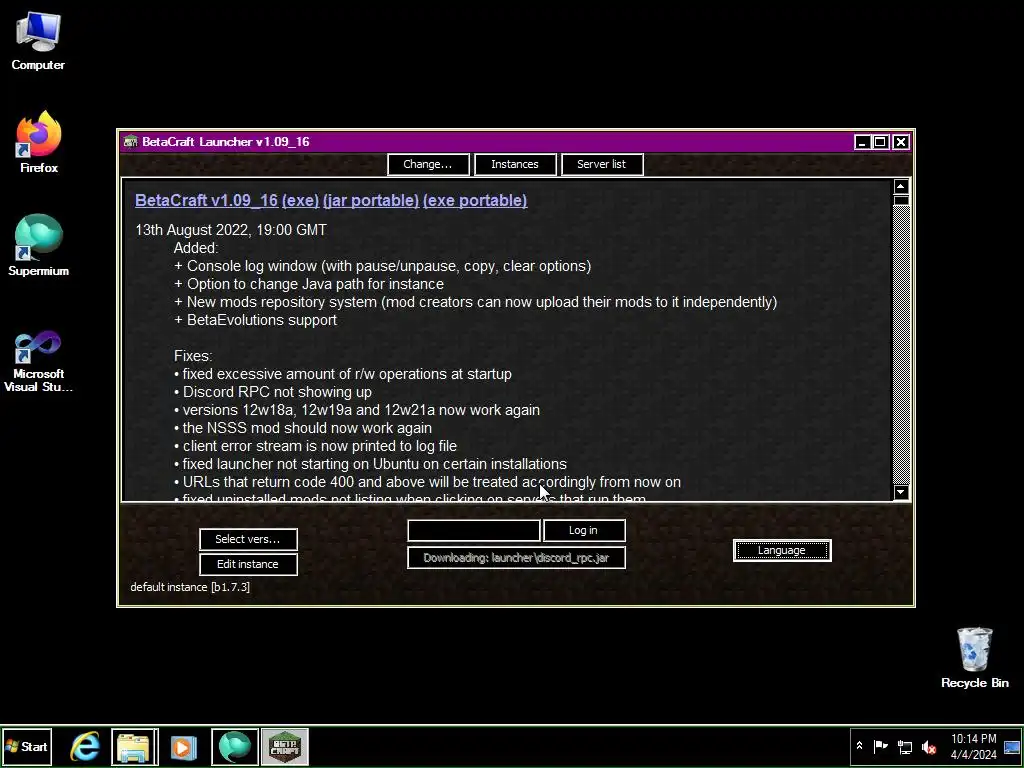Click 'URLs that return code 400' line
This screenshot has height=768, width=1024.
(428, 482)
